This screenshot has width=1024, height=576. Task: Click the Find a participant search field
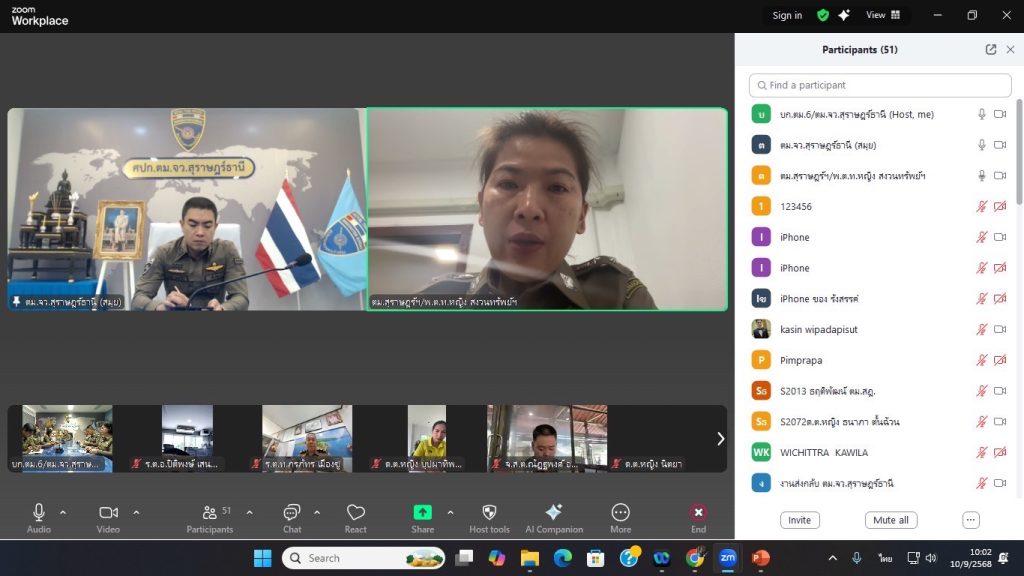click(880, 85)
